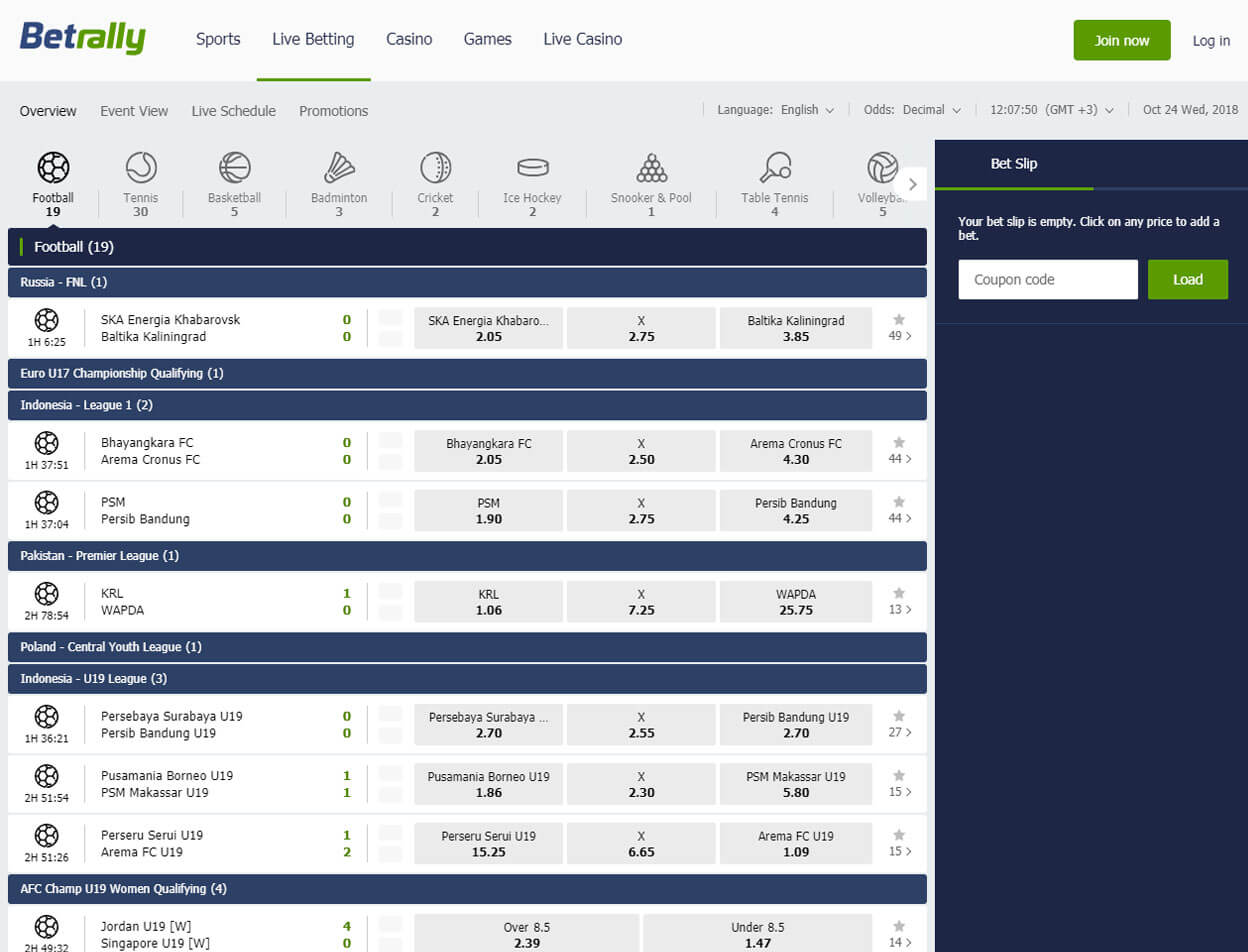Open the Casino menu
The width and height of the screenshot is (1248, 952).
[x=409, y=40]
